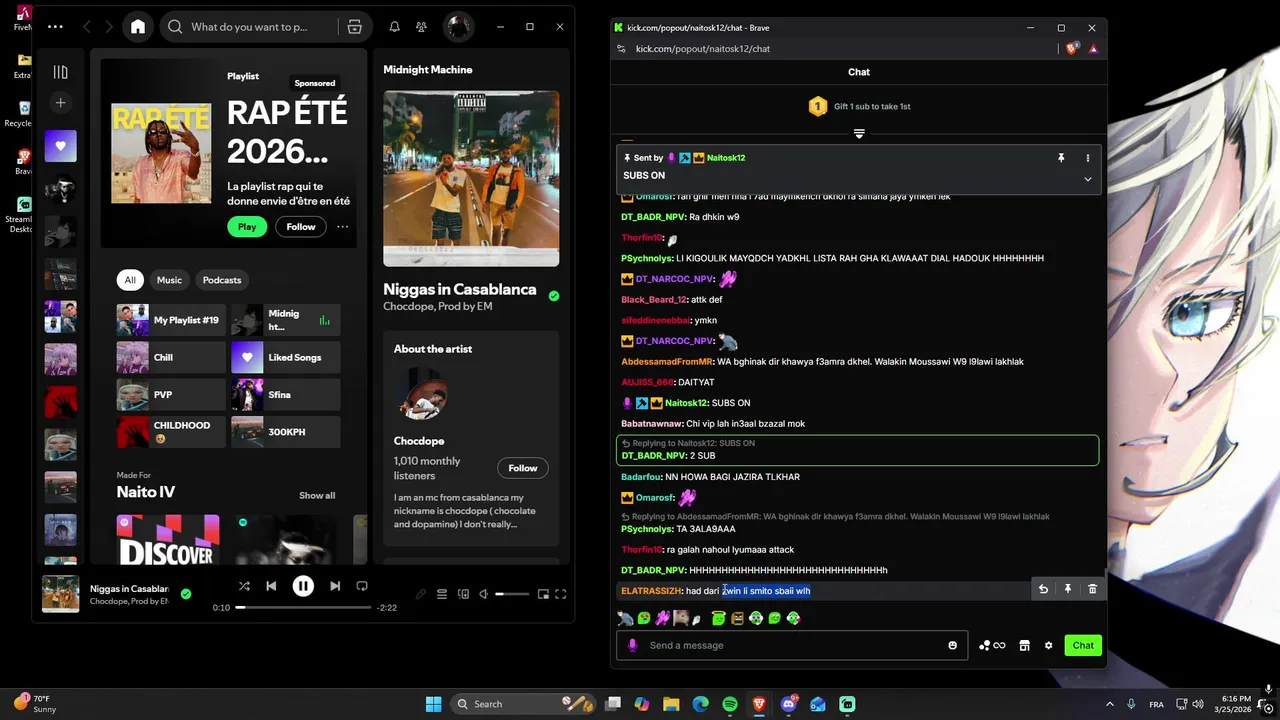This screenshot has height=720, width=1280.
Task: Open the Spotify miniplayer
Action: coord(543,594)
